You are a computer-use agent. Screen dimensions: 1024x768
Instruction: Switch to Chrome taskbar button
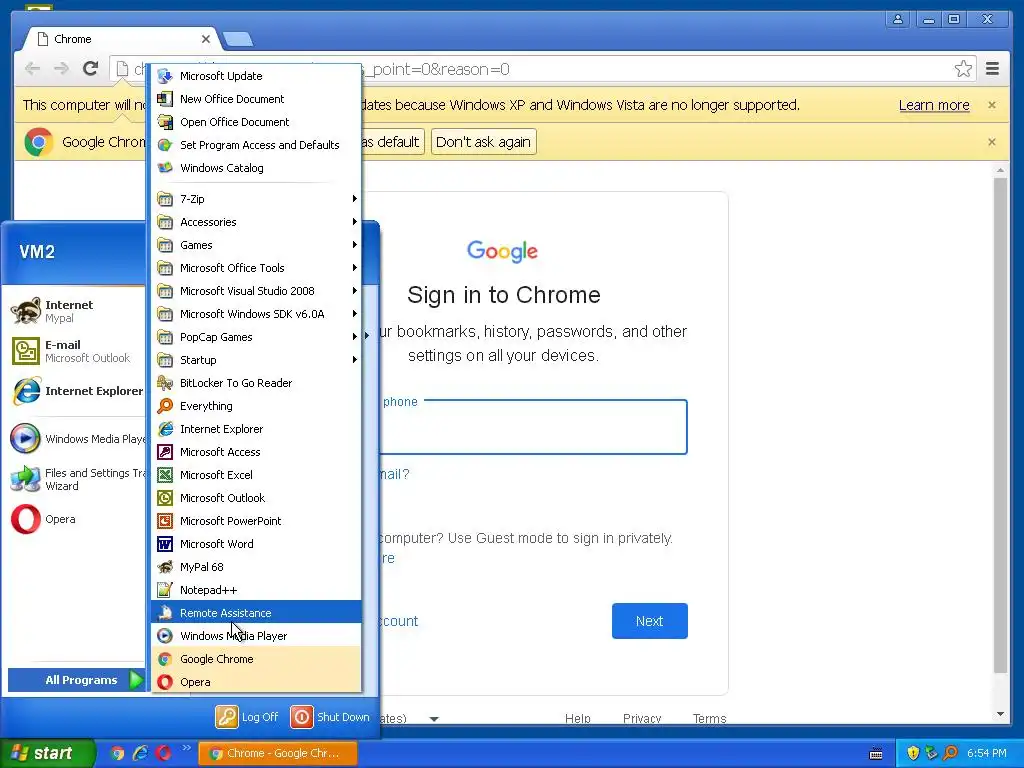tap(278, 753)
